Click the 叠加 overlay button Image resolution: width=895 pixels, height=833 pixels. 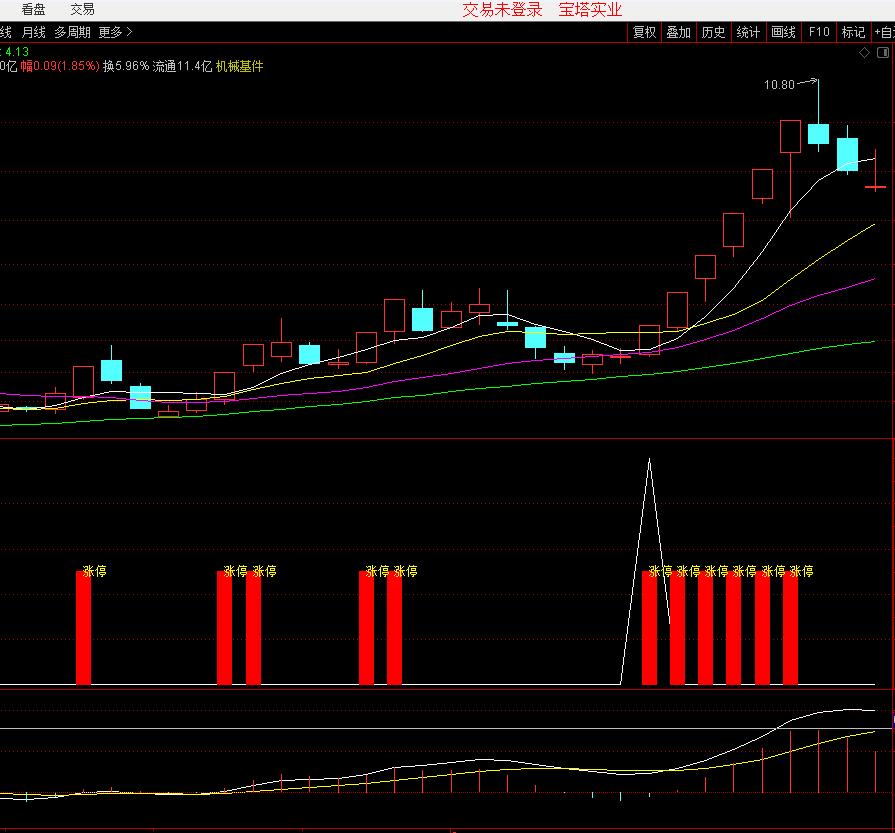pyautogui.click(x=678, y=32)
